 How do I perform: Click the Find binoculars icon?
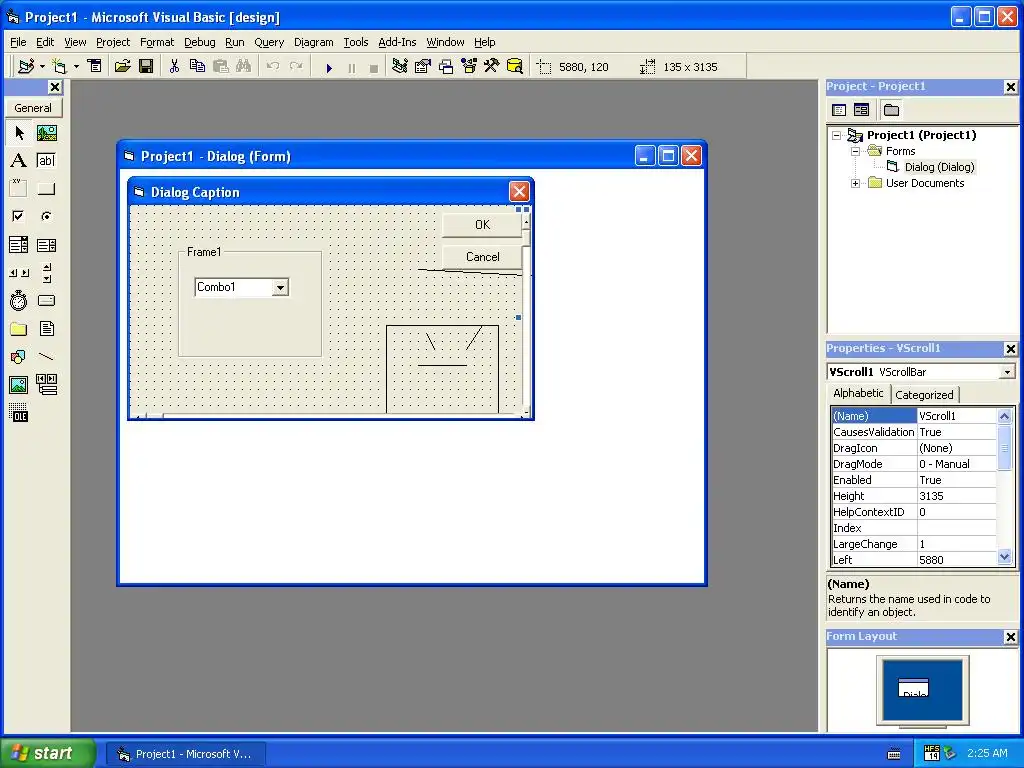244,66
